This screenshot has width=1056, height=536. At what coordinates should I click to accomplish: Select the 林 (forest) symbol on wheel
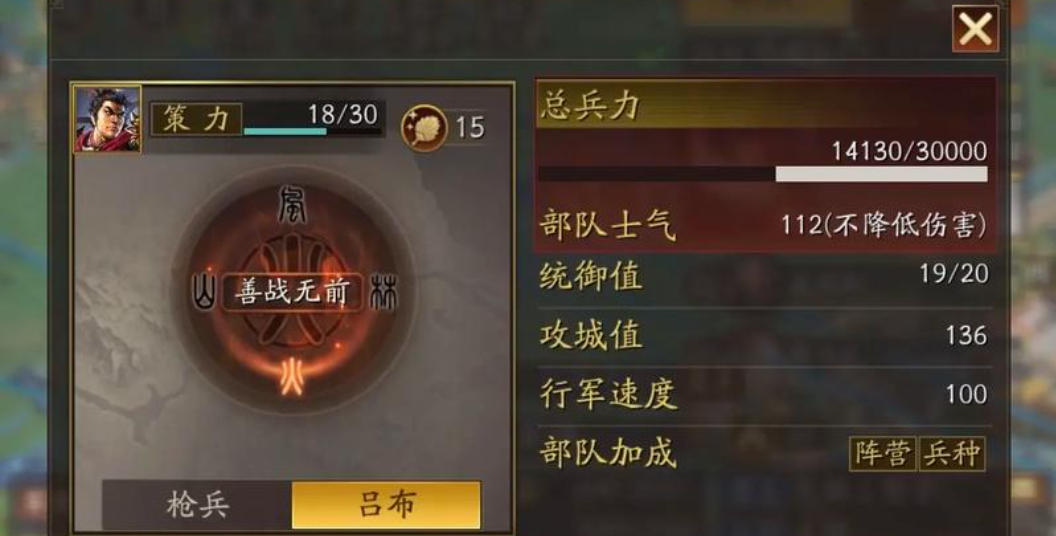click(385, 292)
